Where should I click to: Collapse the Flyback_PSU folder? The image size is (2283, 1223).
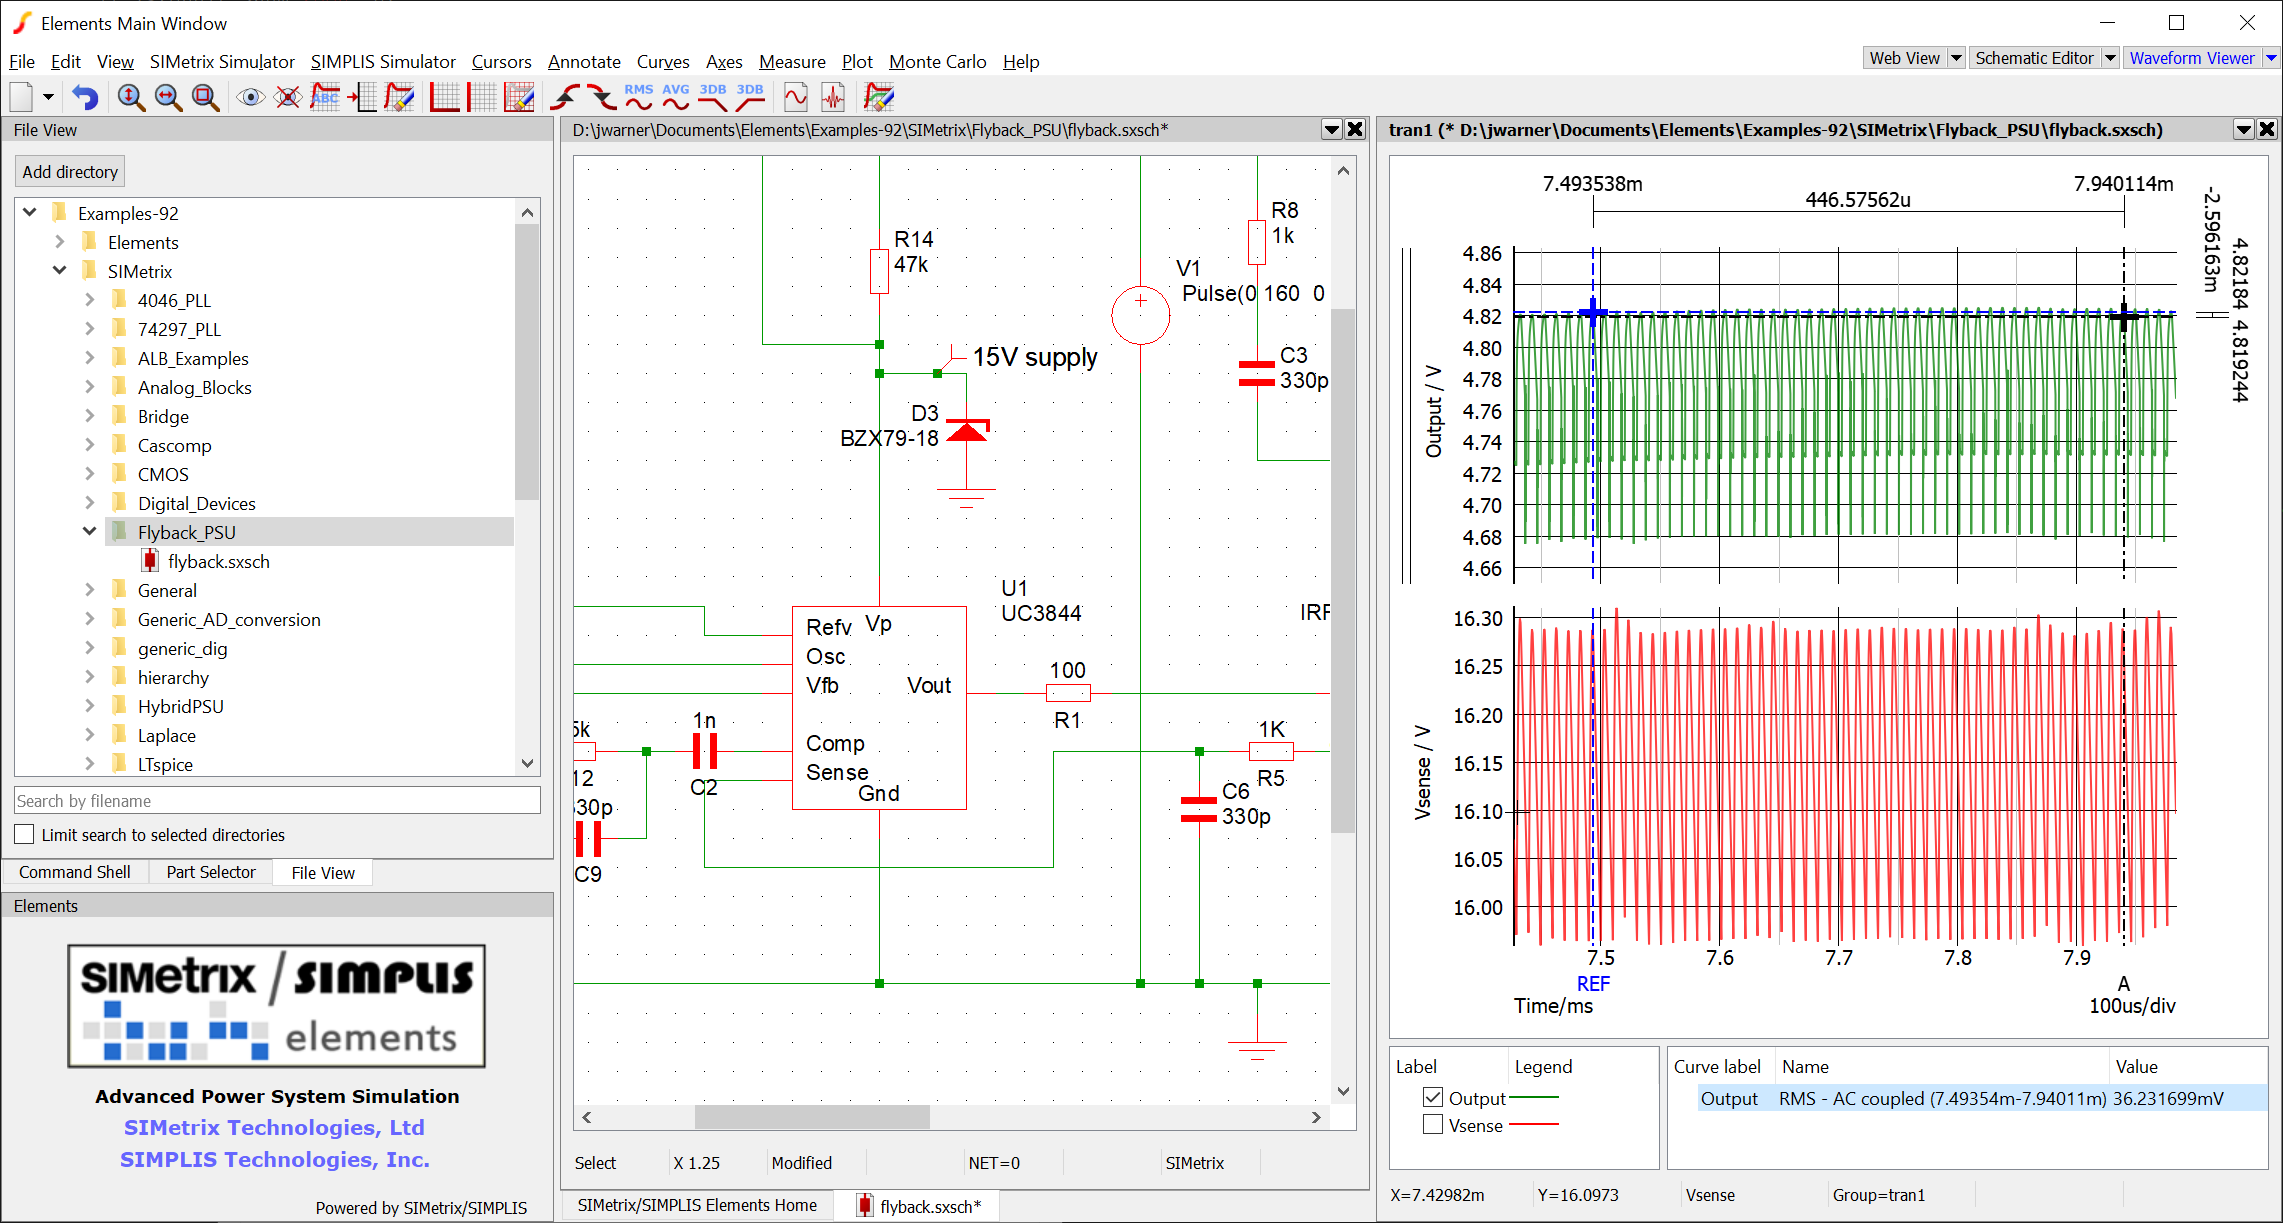(90, 532)
